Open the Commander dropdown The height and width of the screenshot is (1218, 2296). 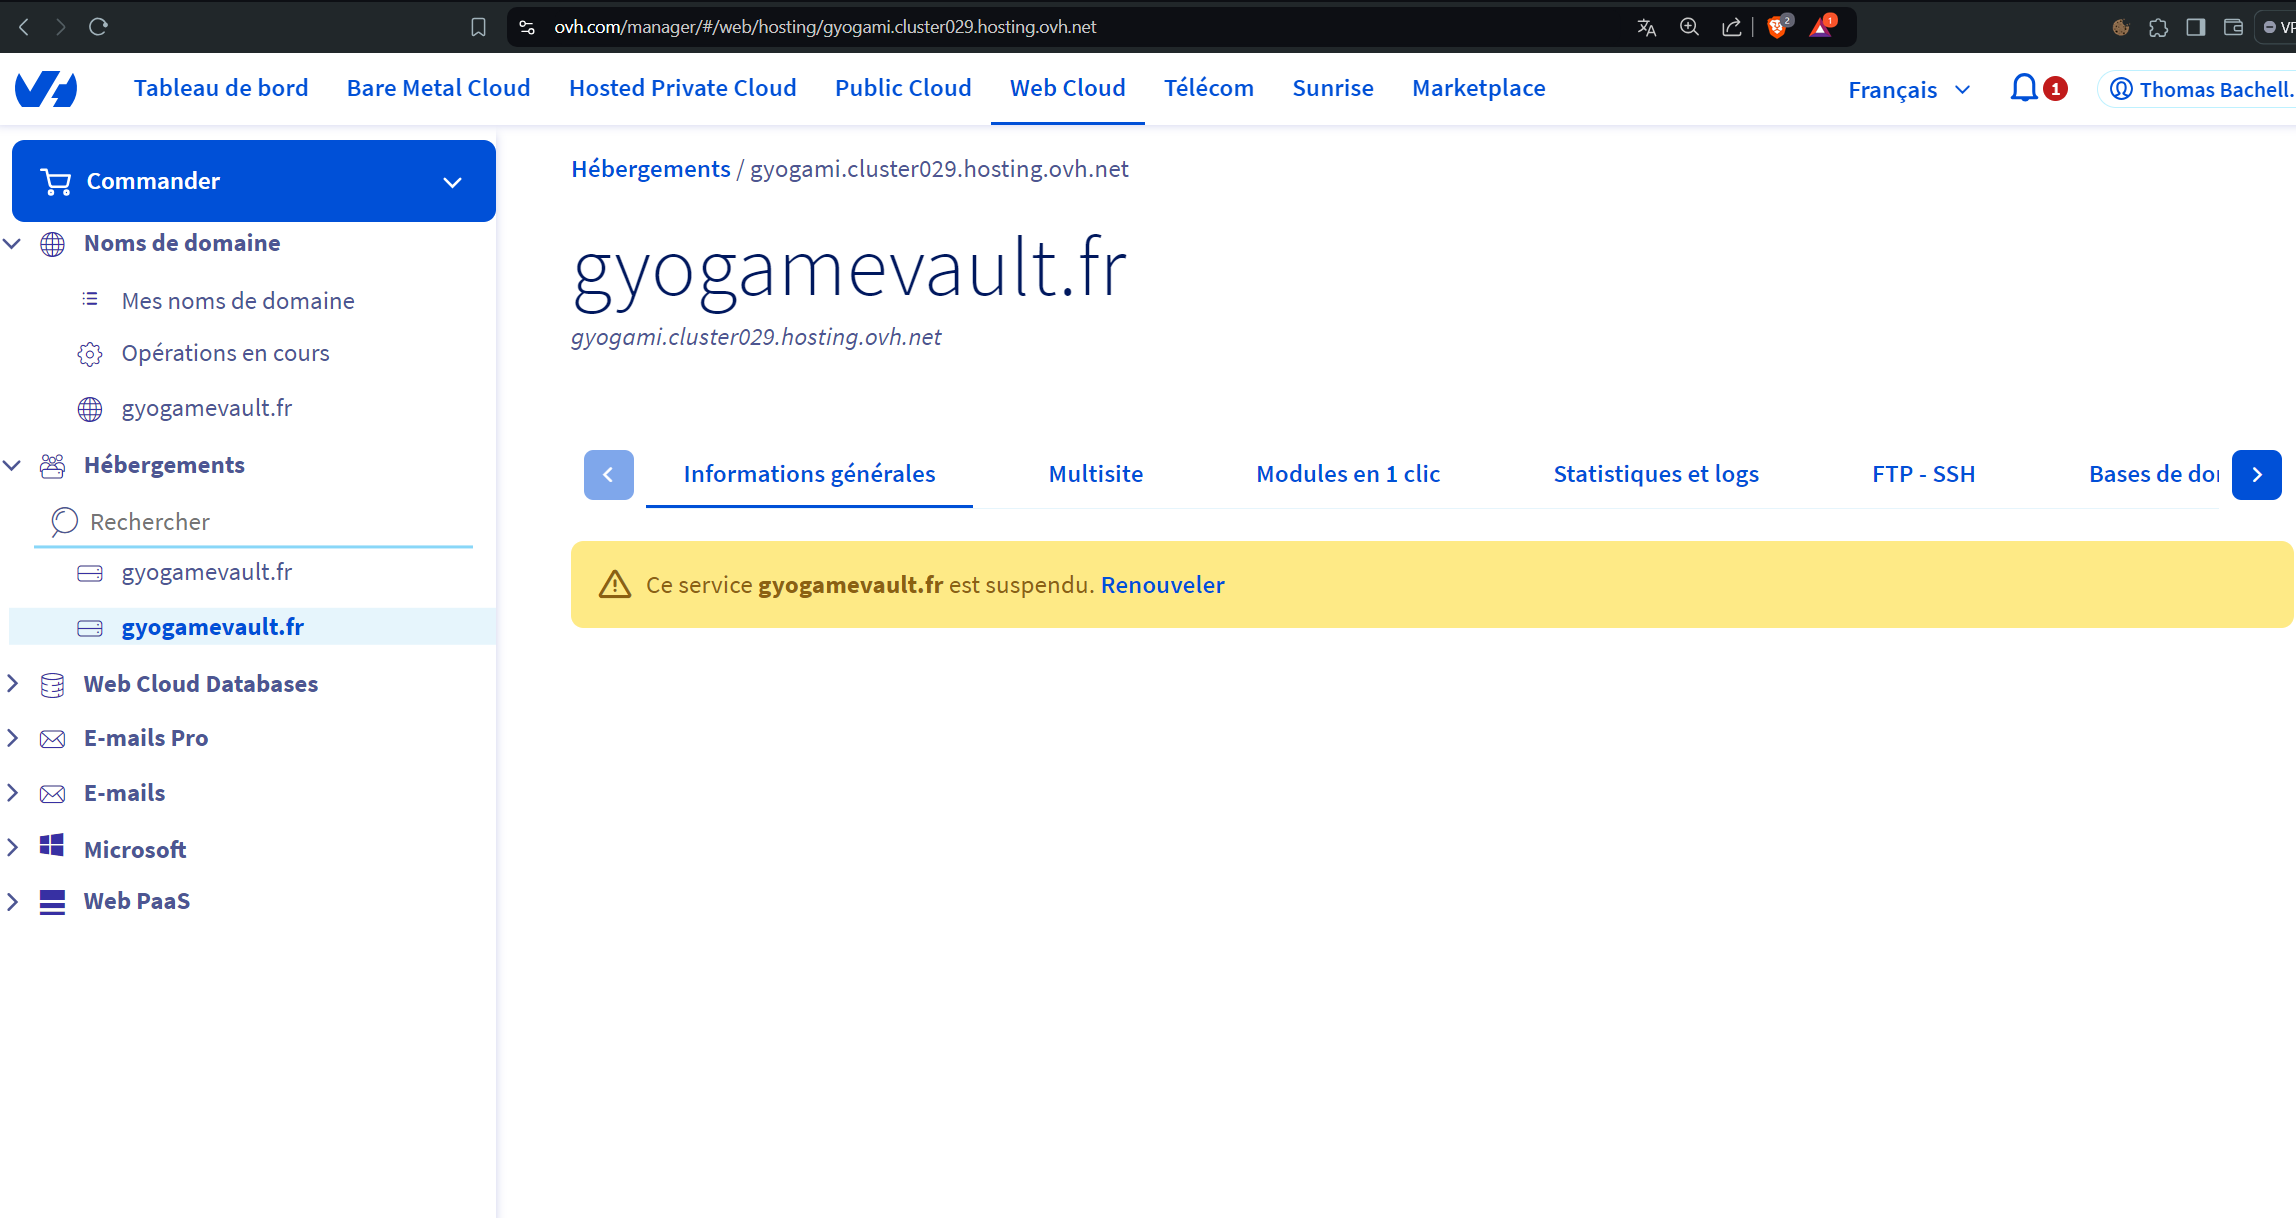[254, 181]
